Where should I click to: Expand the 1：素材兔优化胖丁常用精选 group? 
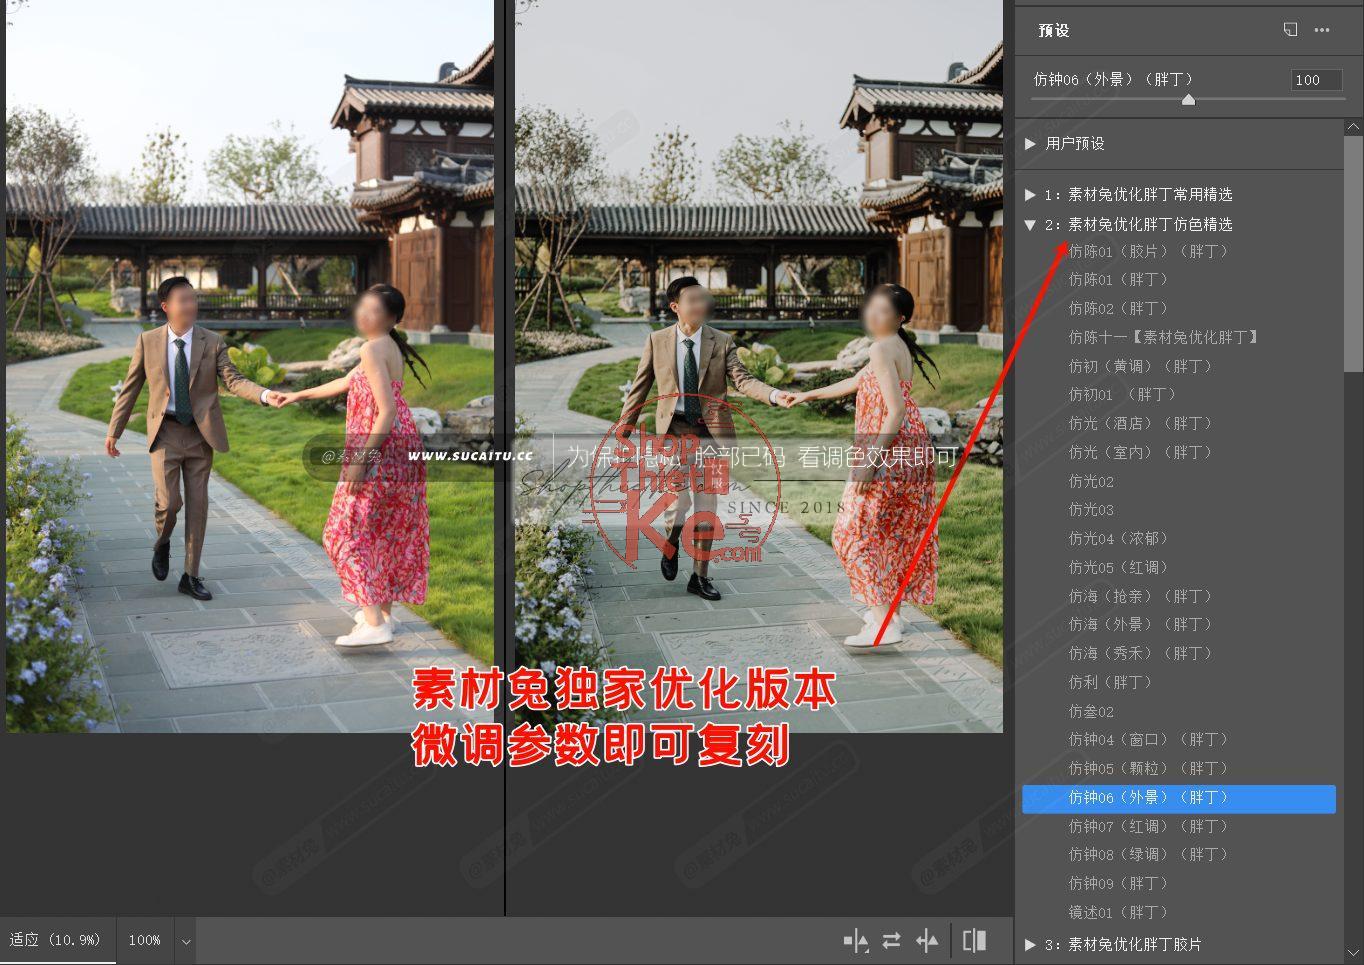click(x=1030, y=194)
